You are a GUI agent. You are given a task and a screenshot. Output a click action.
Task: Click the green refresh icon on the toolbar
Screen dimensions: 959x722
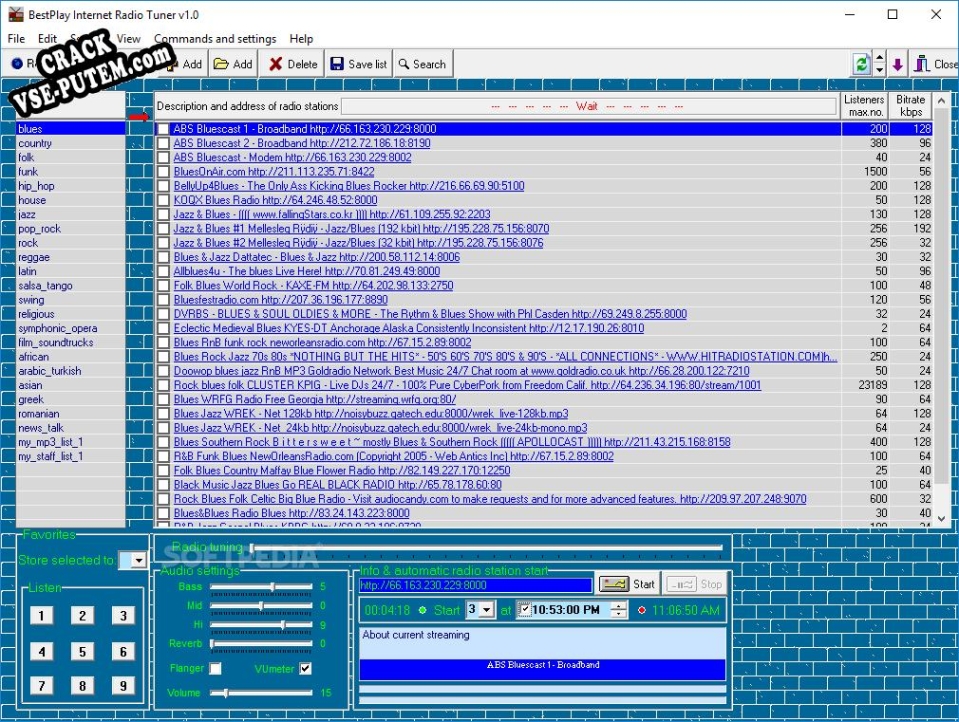click(x=861, y=63)
